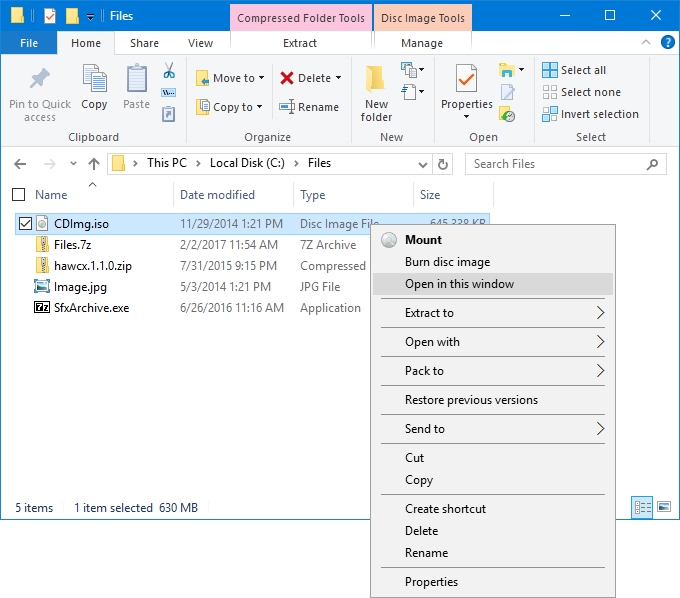Screen dimensions: 680x598
Task: Click the Edit icon in Open group
Action: pos(507,92)
